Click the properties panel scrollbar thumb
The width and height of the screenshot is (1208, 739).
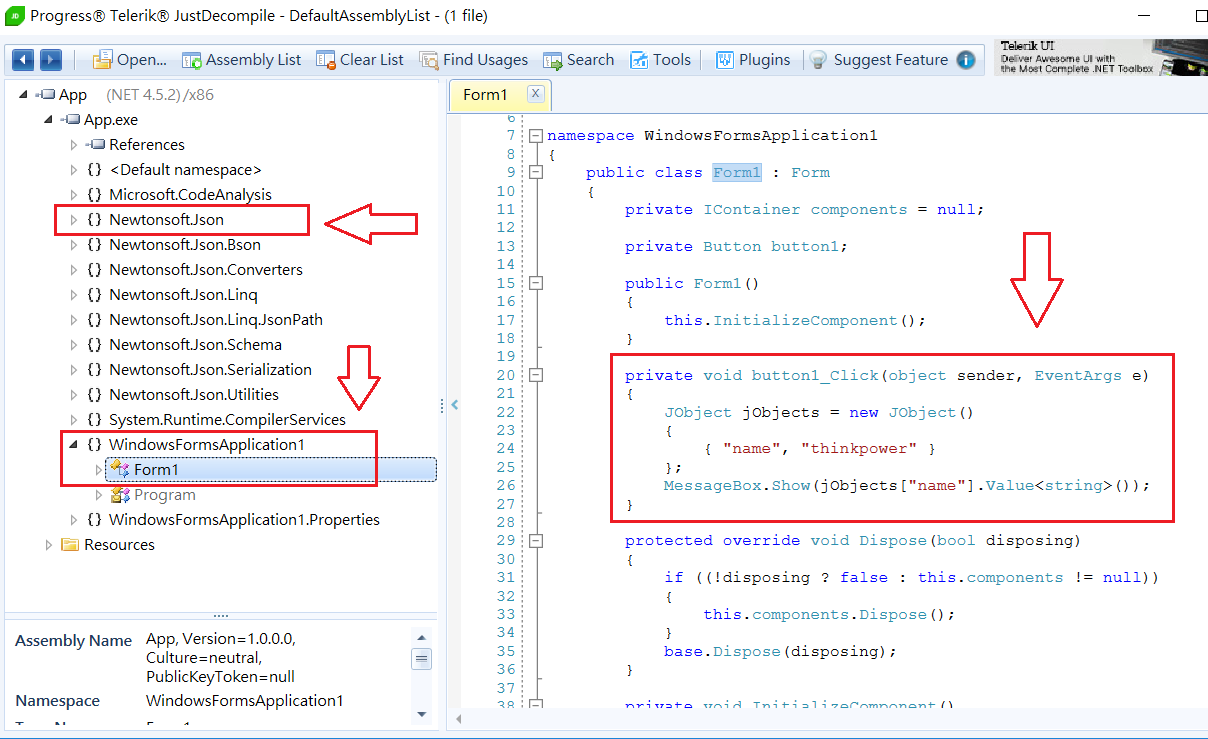coord(422,659)
